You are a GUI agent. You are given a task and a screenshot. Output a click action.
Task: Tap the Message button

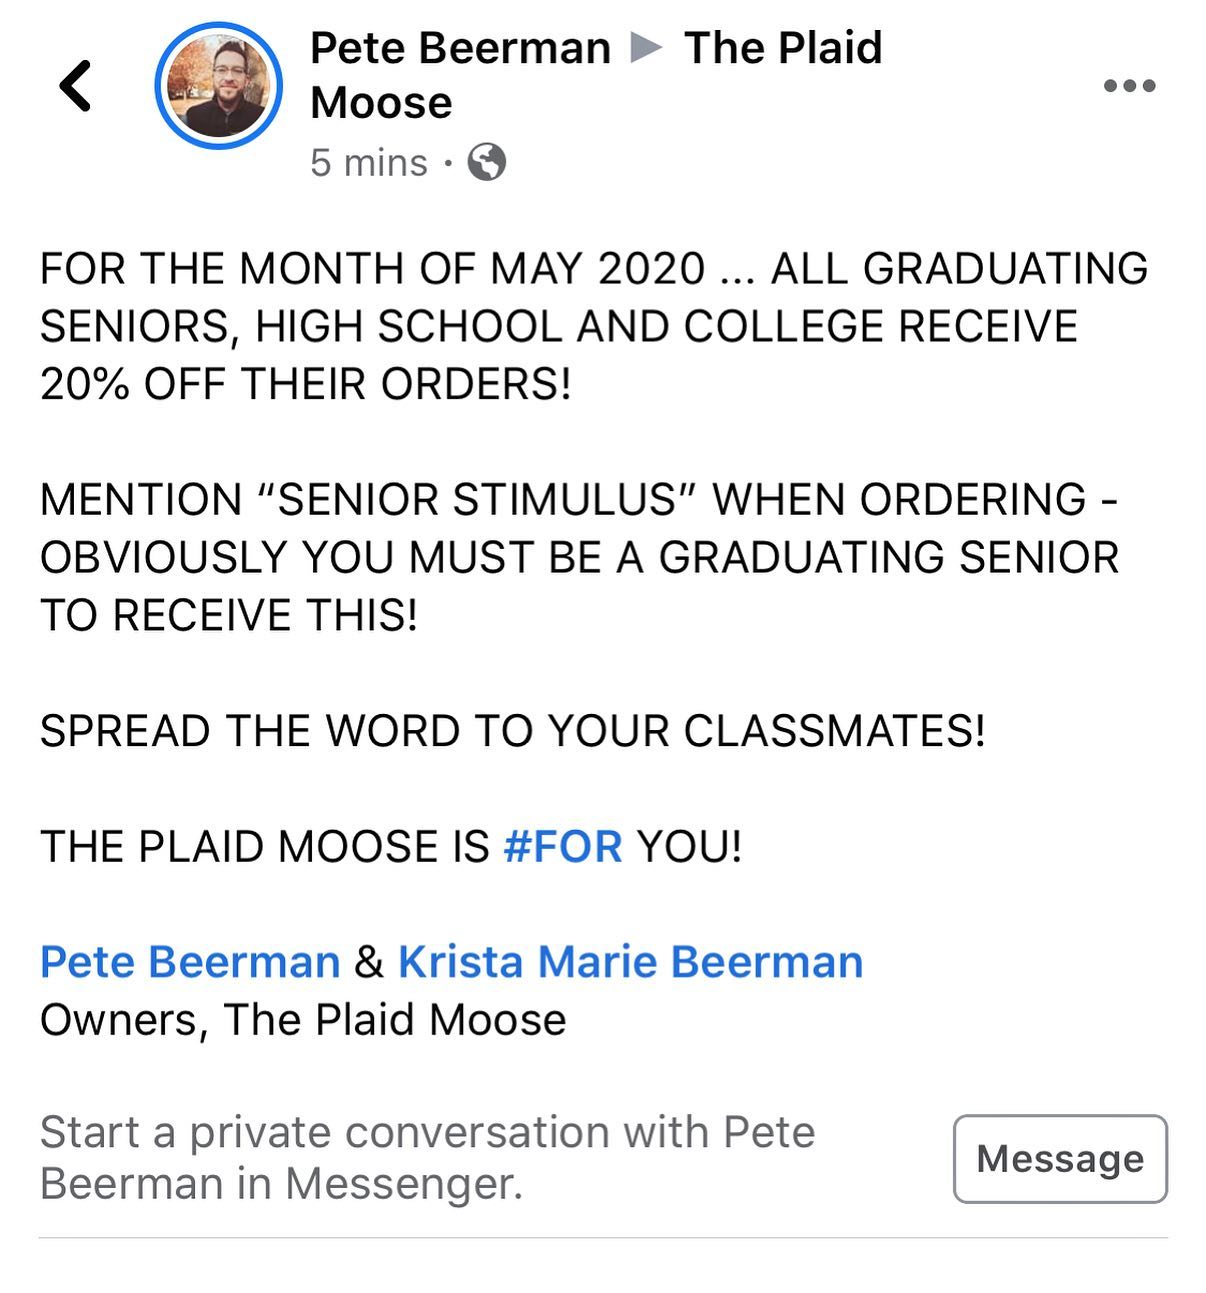coord(1060,1159)
